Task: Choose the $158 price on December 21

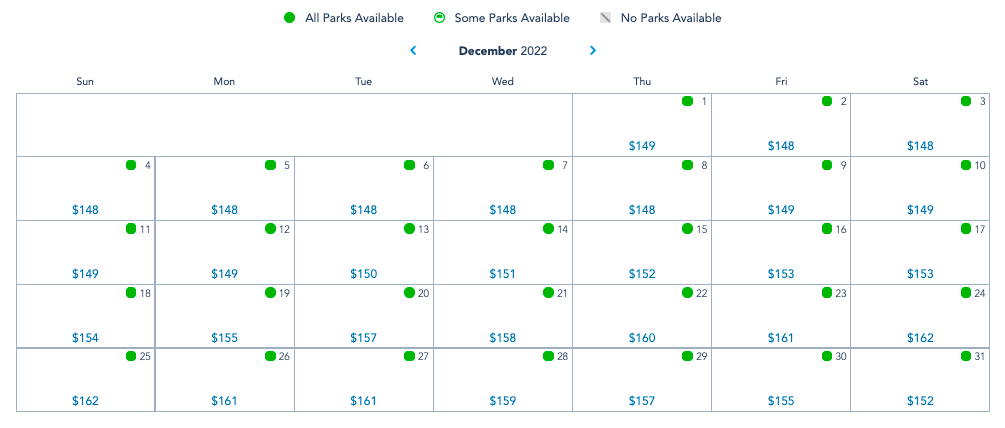Action: point(503,338)
